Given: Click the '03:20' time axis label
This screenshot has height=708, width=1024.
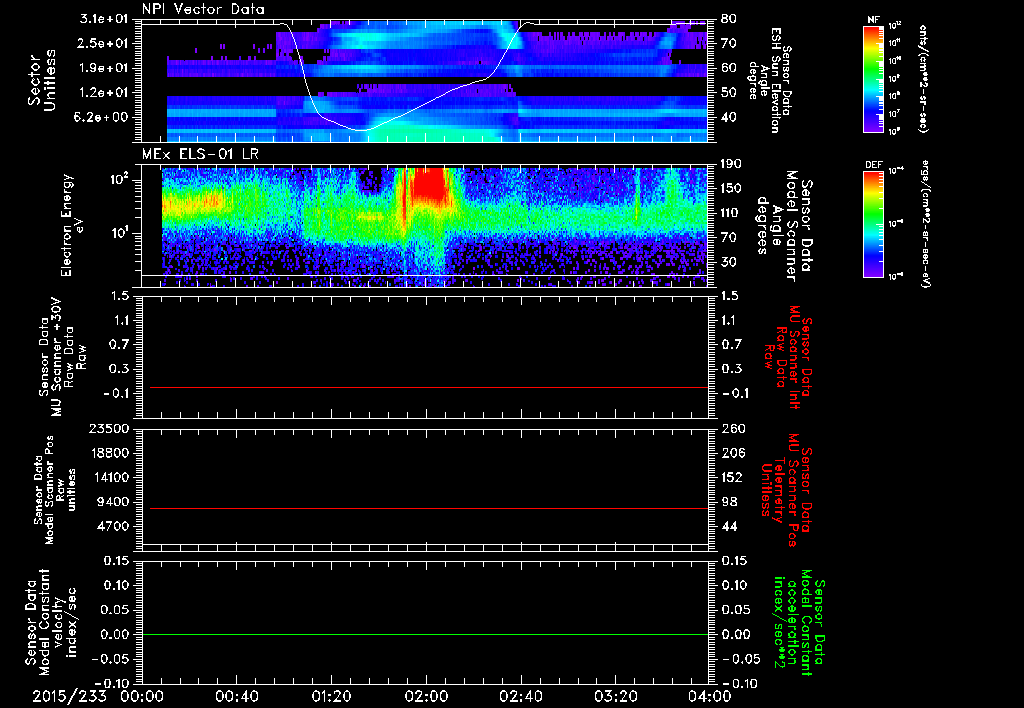Looking at the screenshot, I should tap(615, 696).
